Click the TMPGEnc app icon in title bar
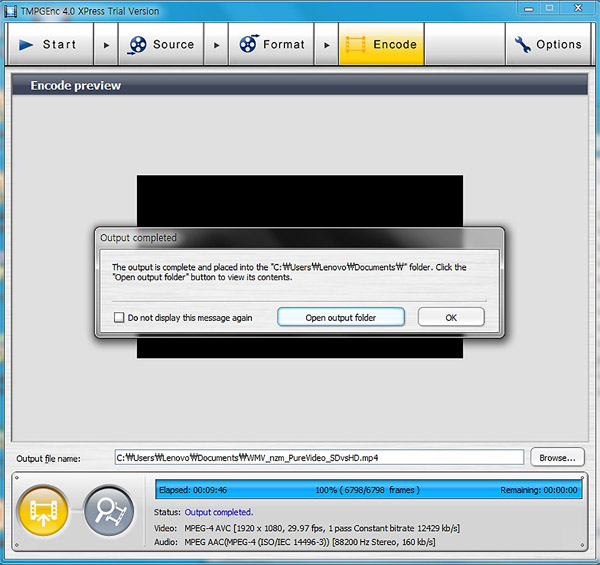 pyautogui.click(x=10, y=11)
